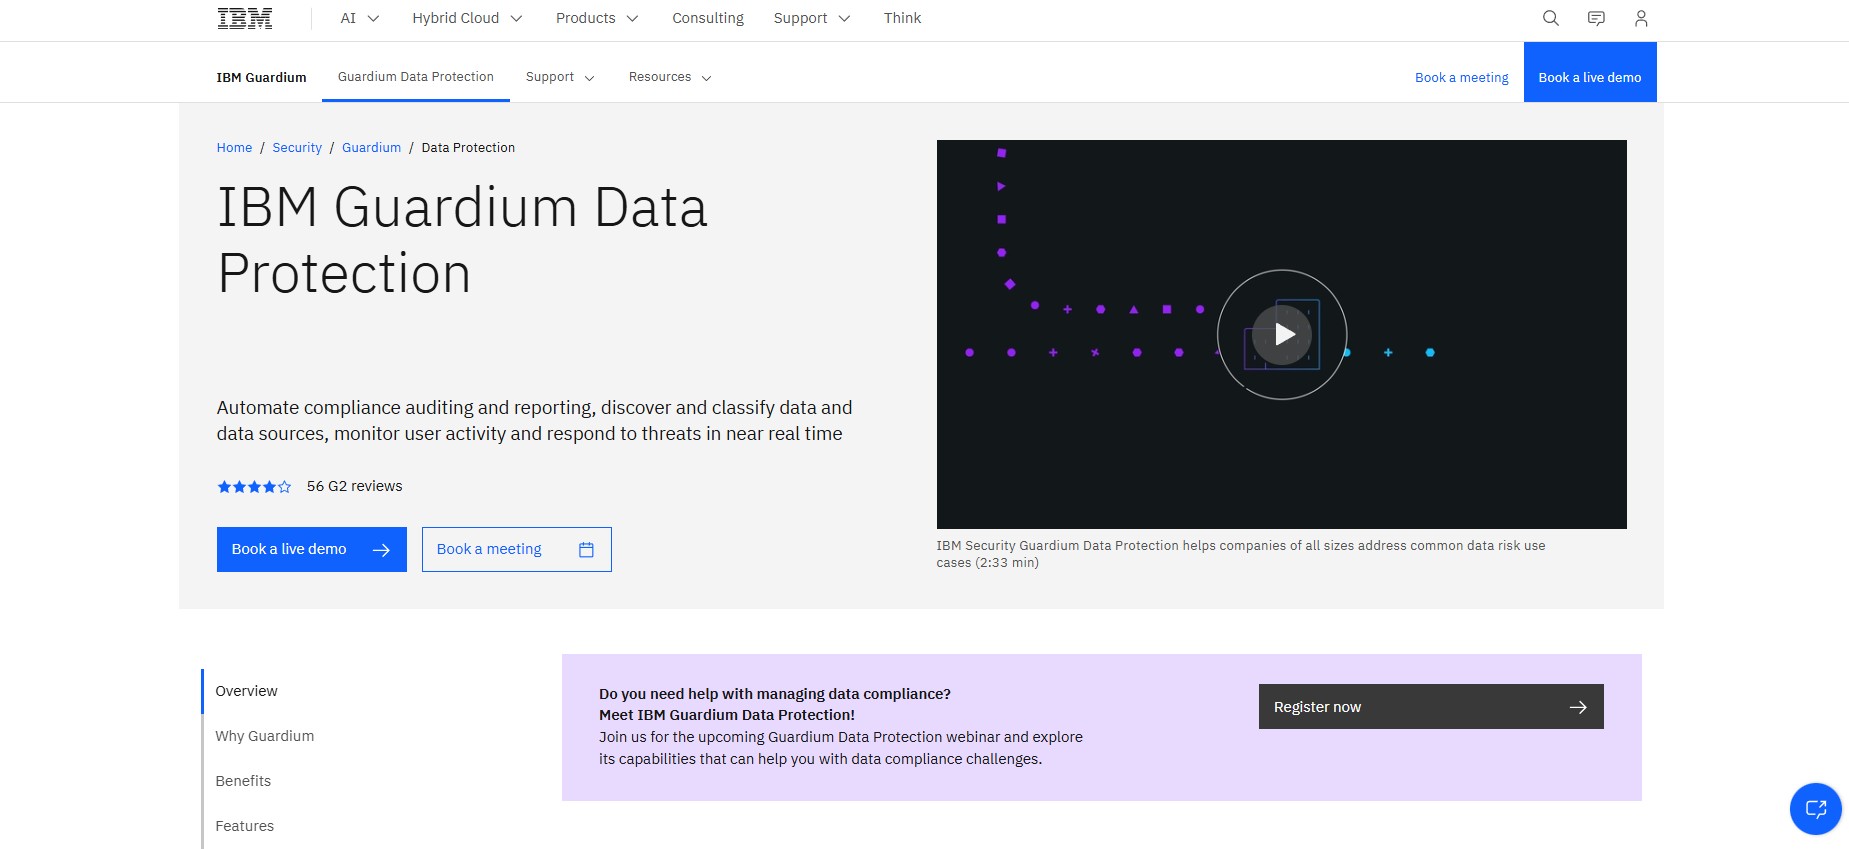Expand the Support dropdown in subnav

[560, 77]
